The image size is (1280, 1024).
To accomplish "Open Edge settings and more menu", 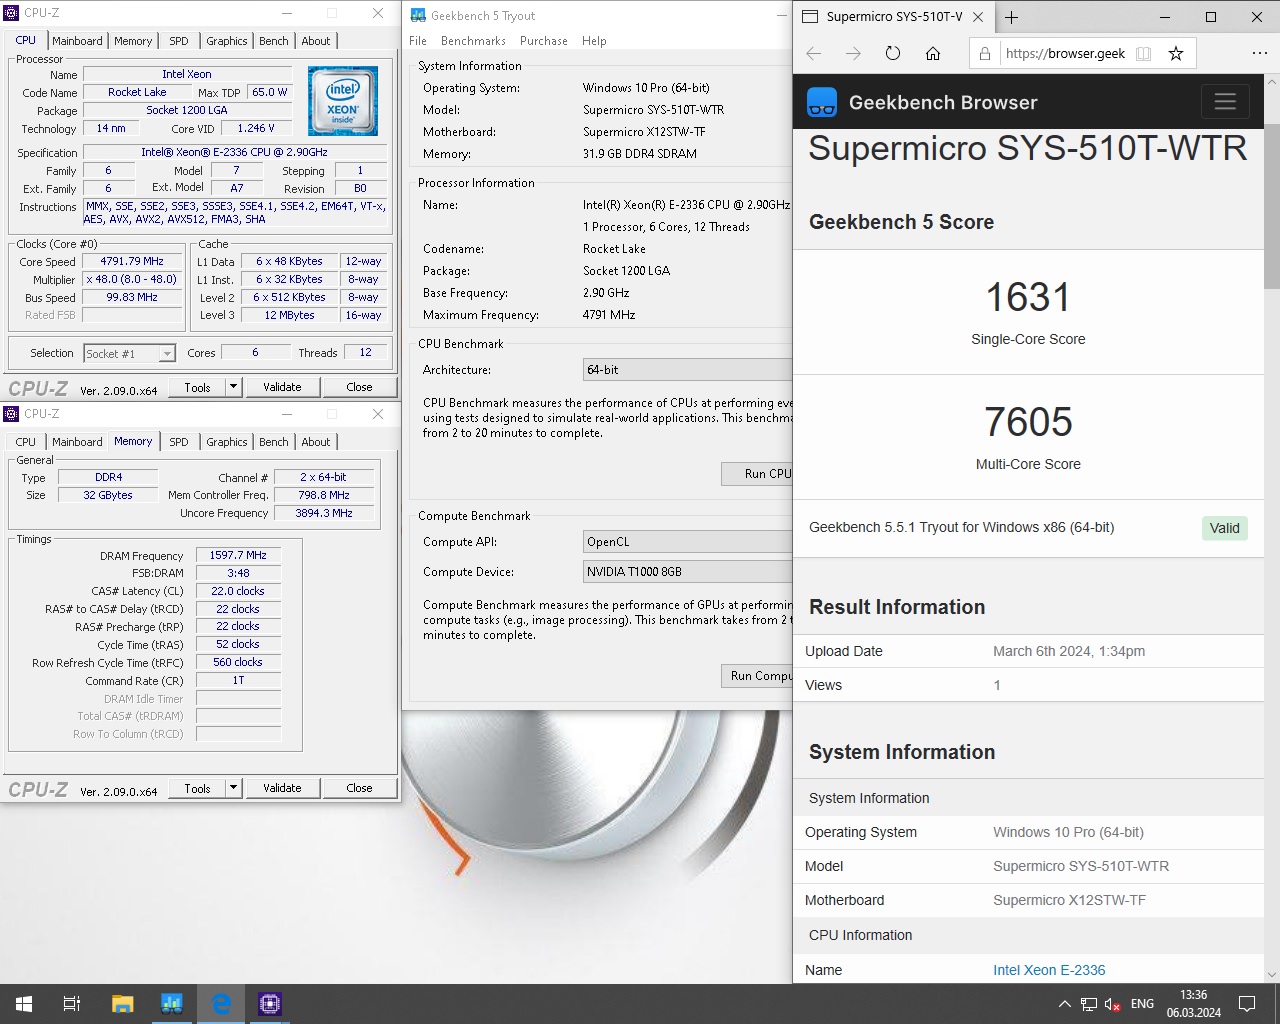I will point(1259,54).
